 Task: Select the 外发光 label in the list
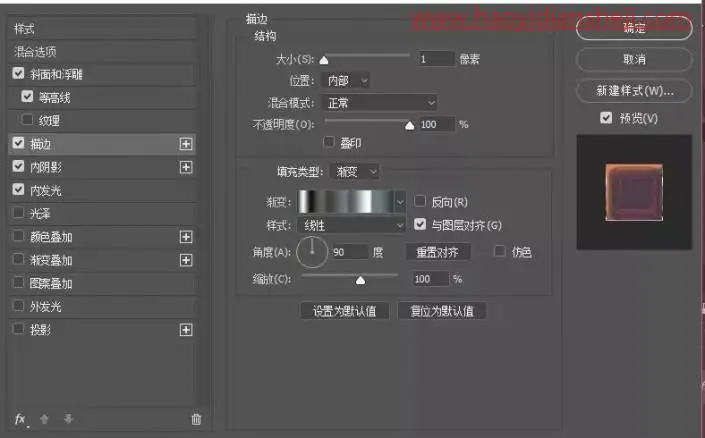(45, 307)
